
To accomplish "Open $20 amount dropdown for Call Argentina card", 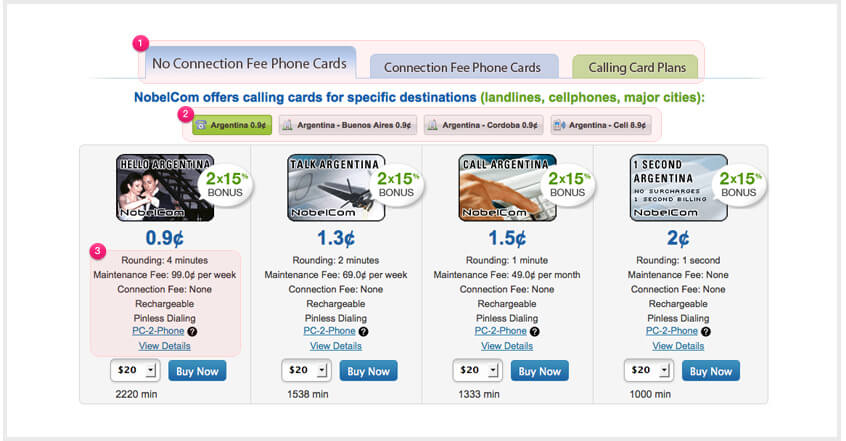I will point(477,370).
